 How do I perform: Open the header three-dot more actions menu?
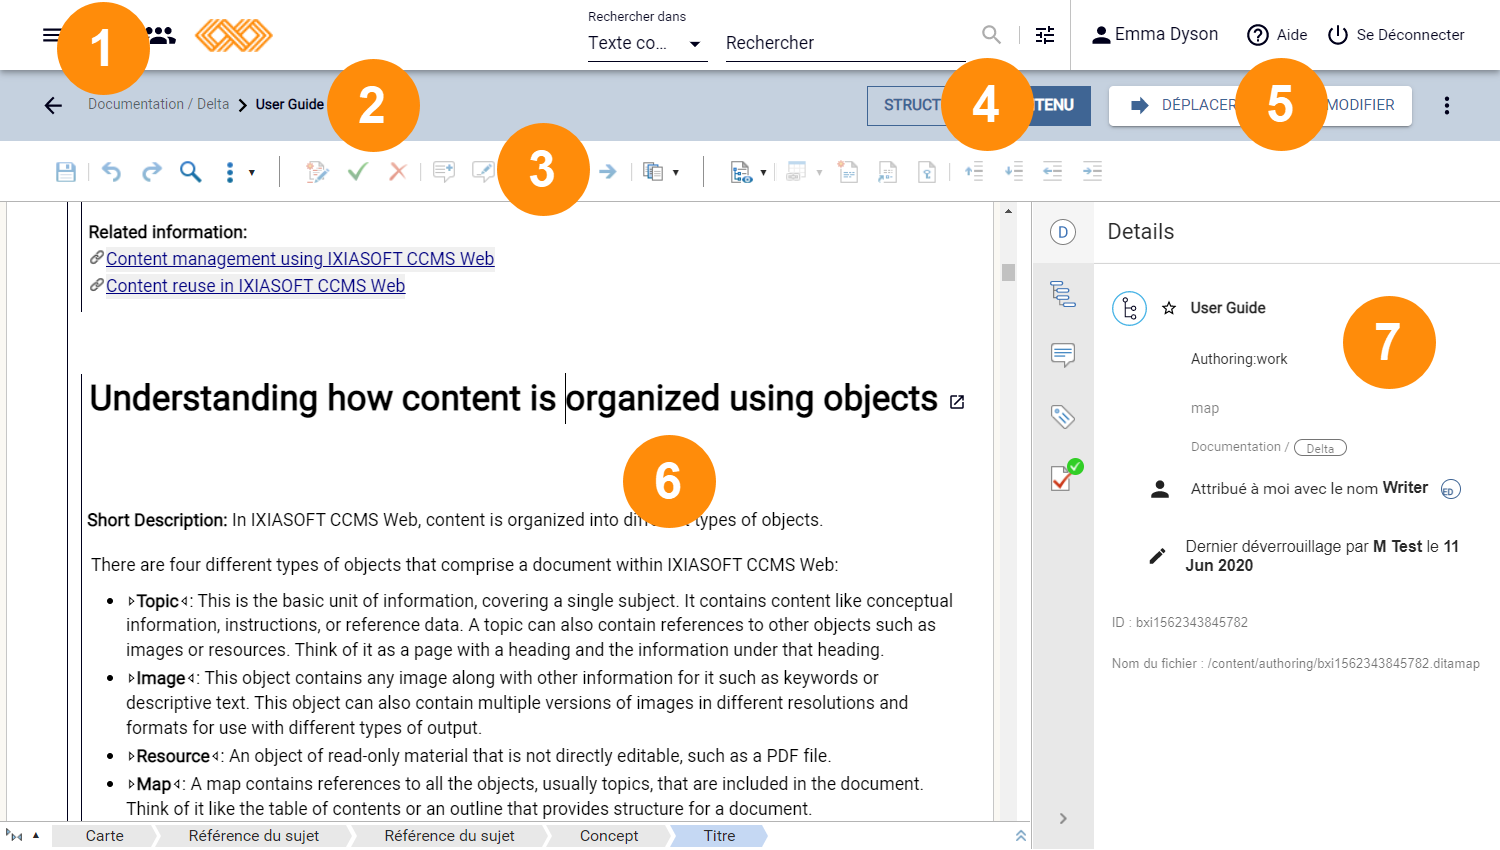(1446, 105)
